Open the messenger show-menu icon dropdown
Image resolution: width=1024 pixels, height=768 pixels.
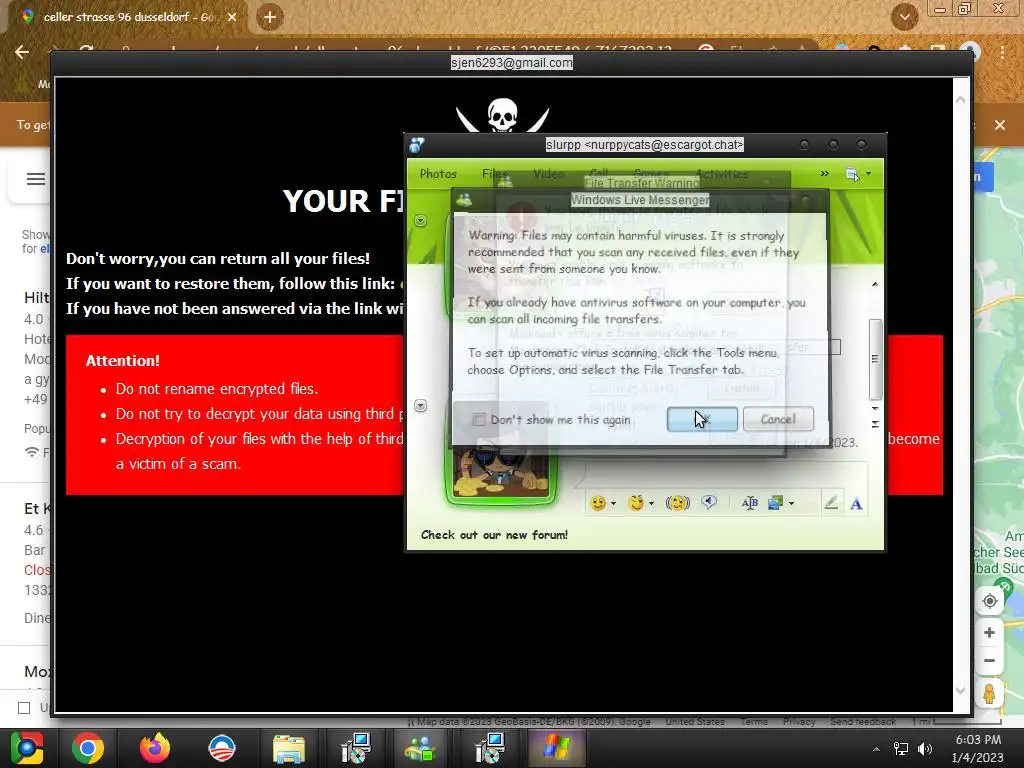pyautogui.click(x=858, y=174)
